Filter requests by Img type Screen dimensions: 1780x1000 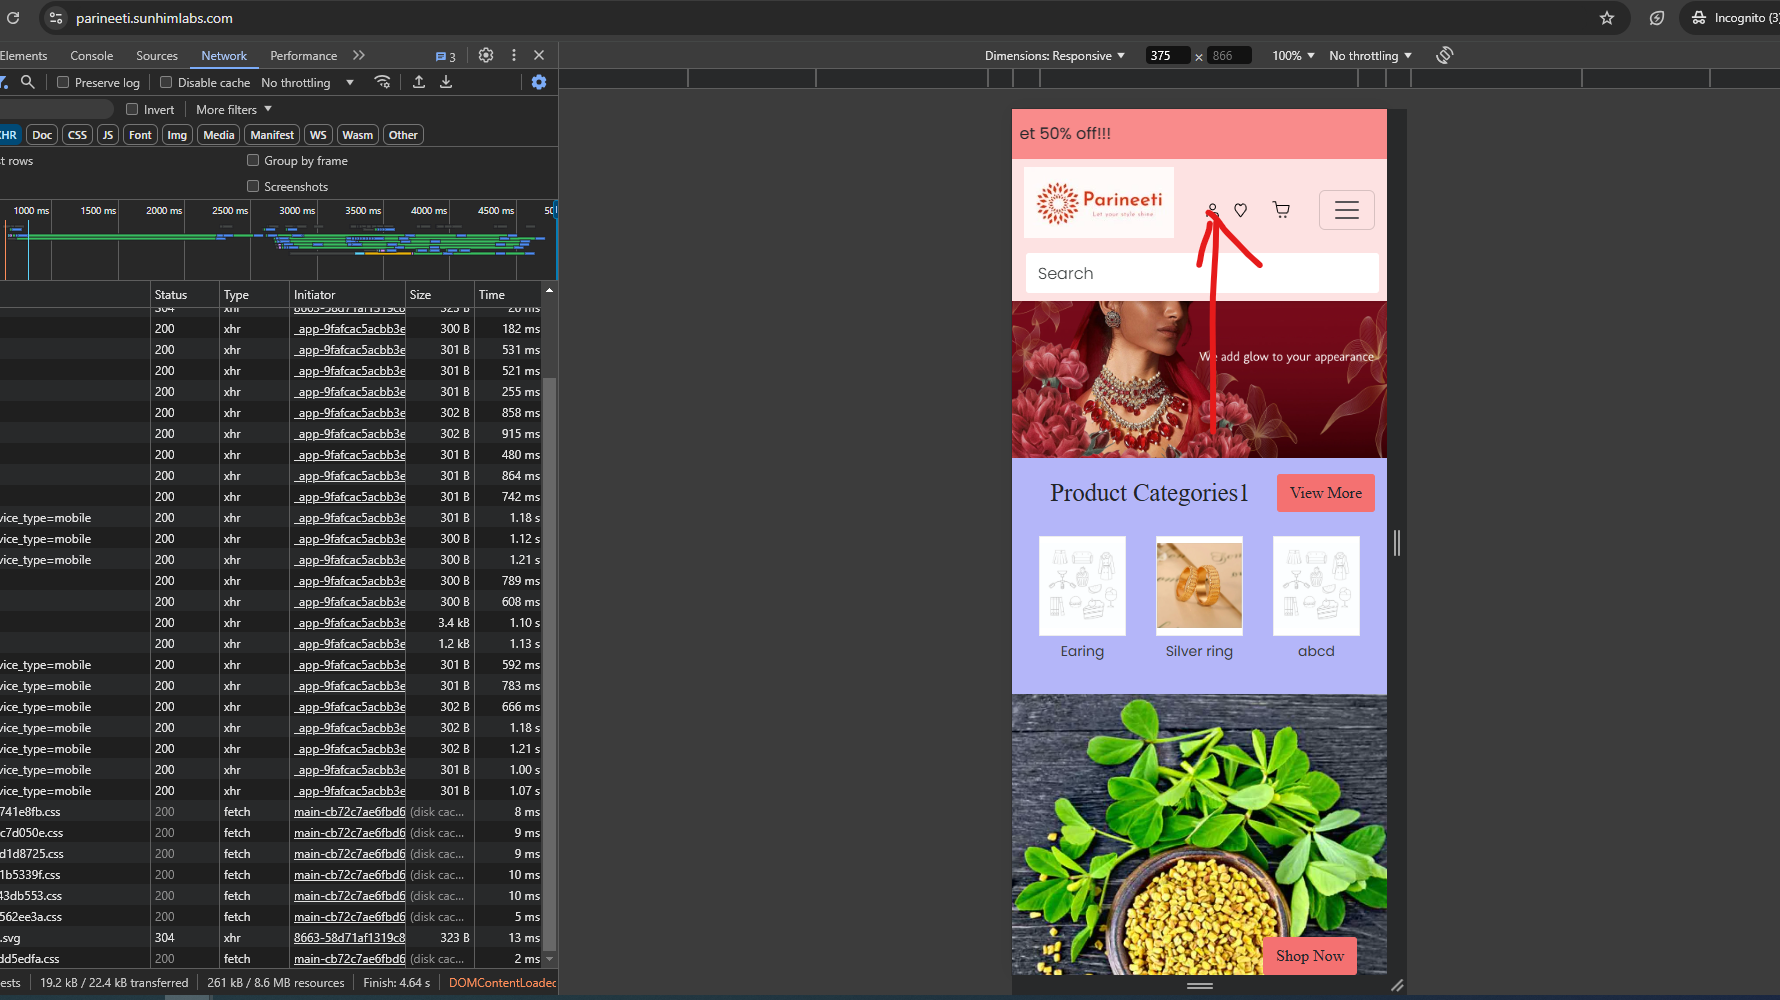pyautogui.click(x=177, y=135)
